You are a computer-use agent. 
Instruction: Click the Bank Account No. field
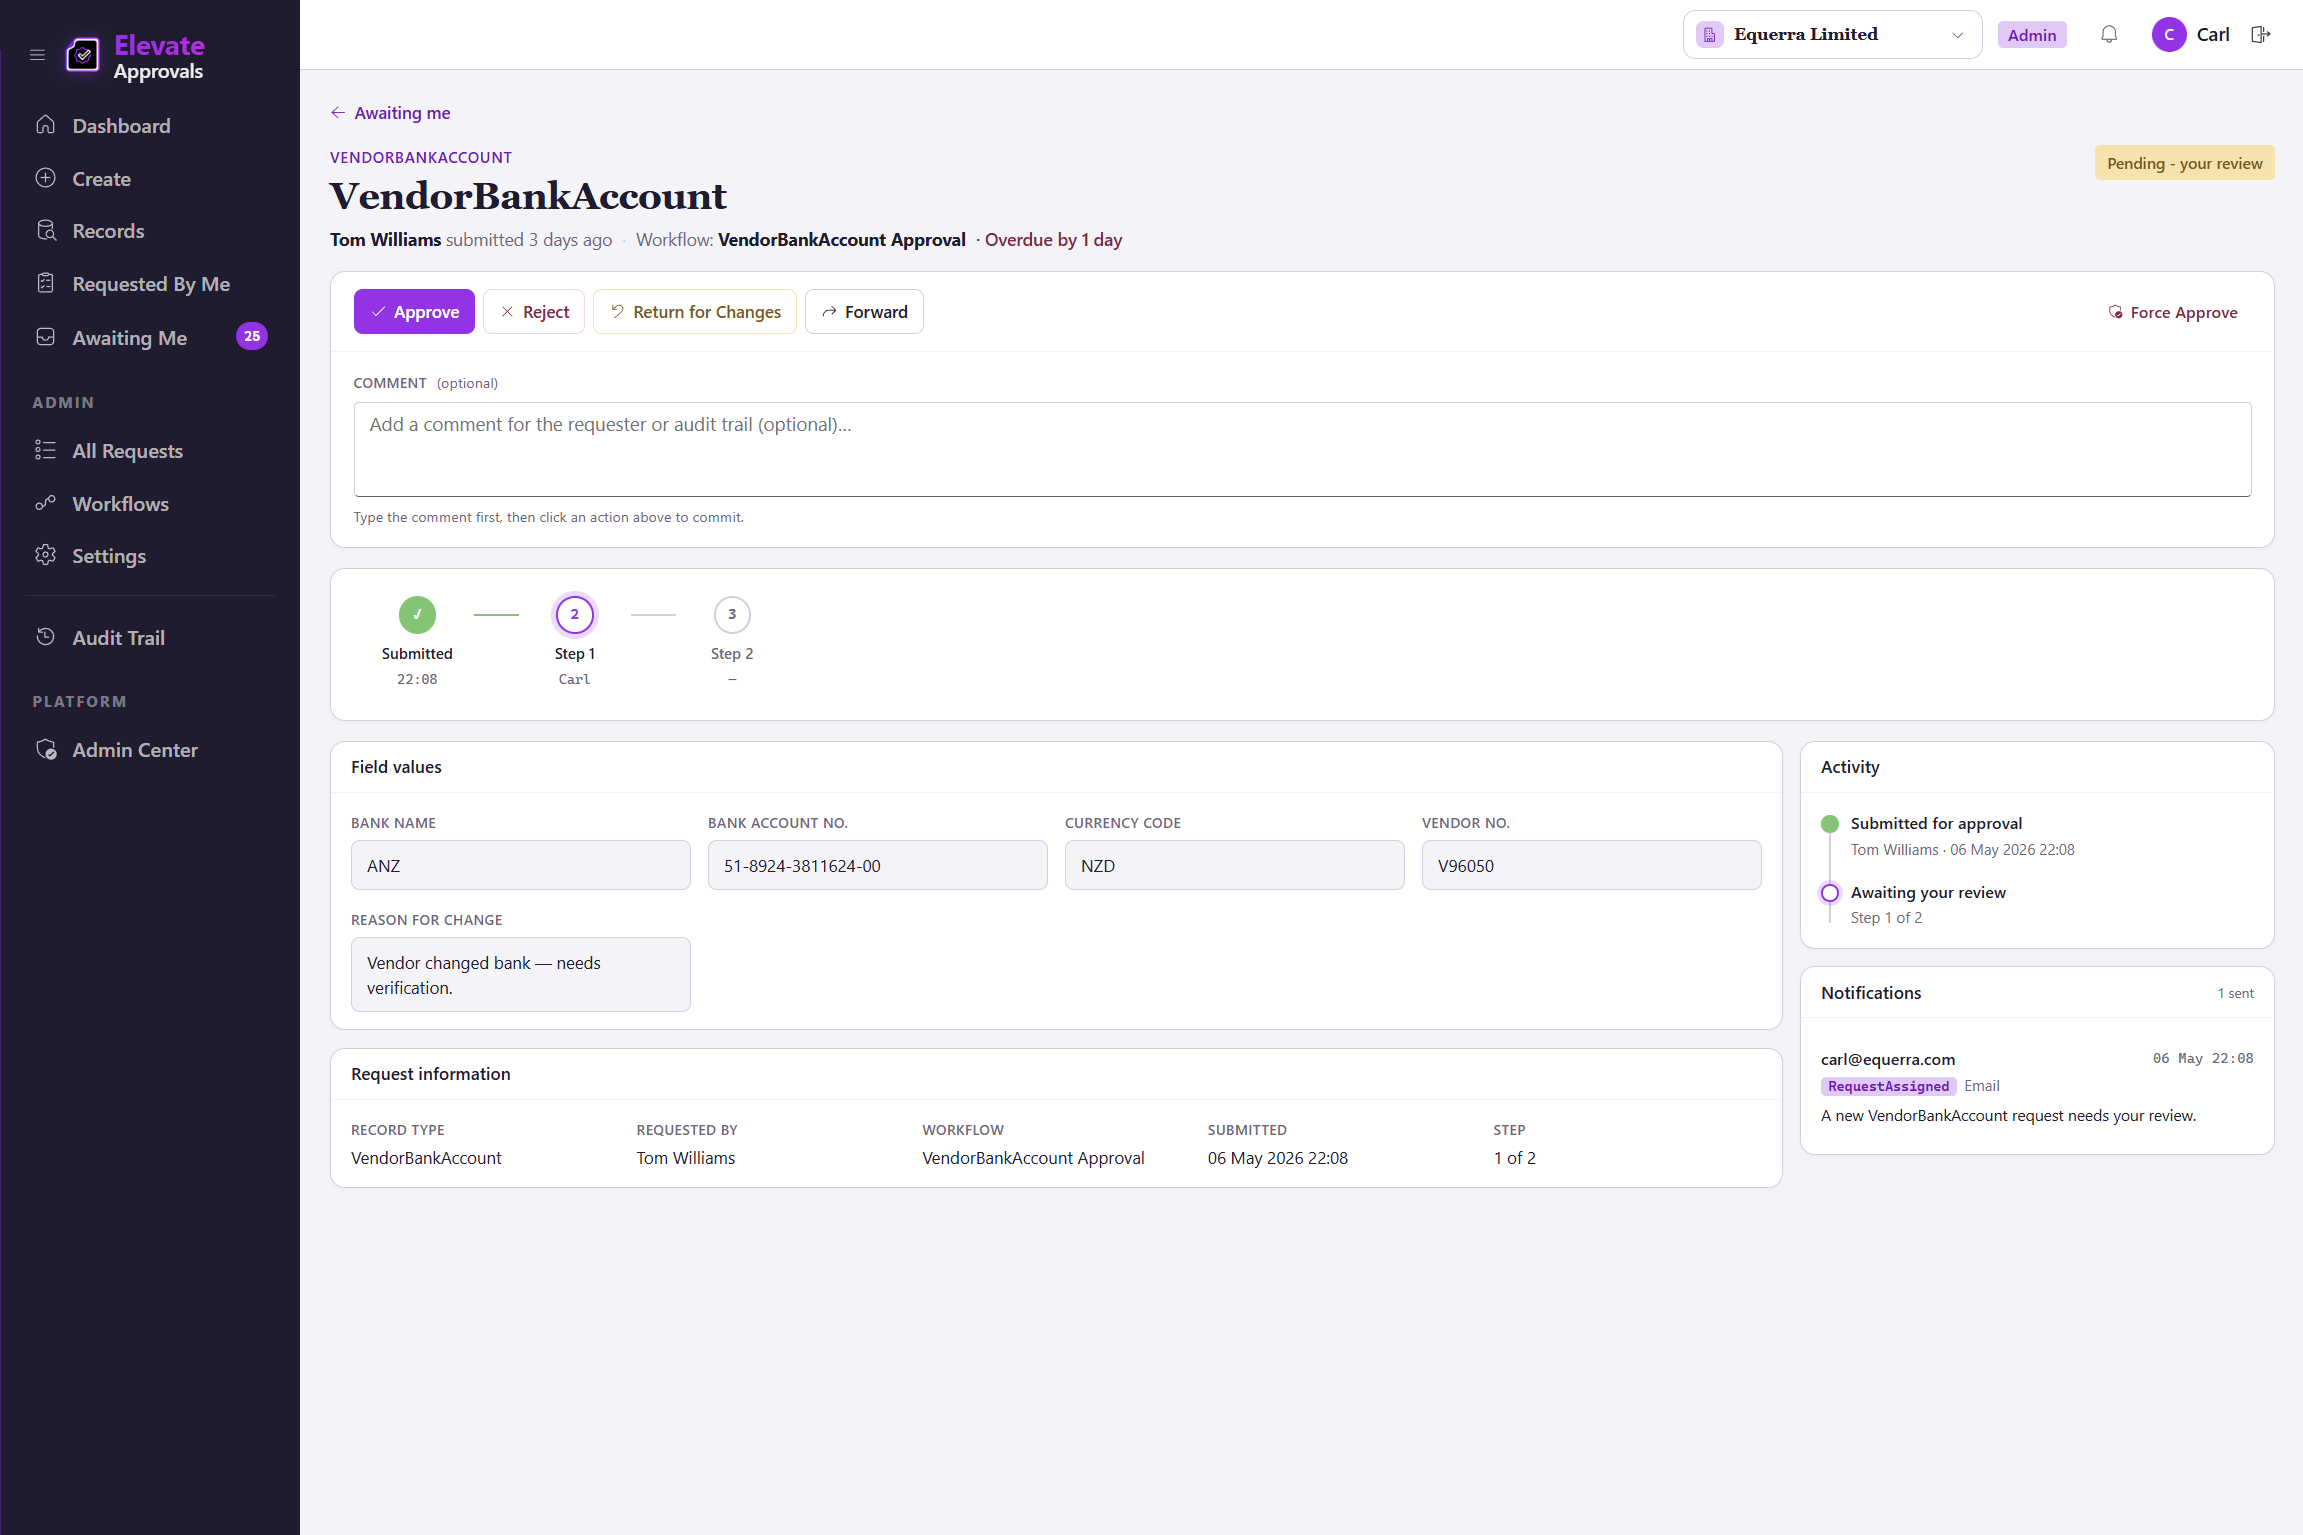(x=877, y=865)
